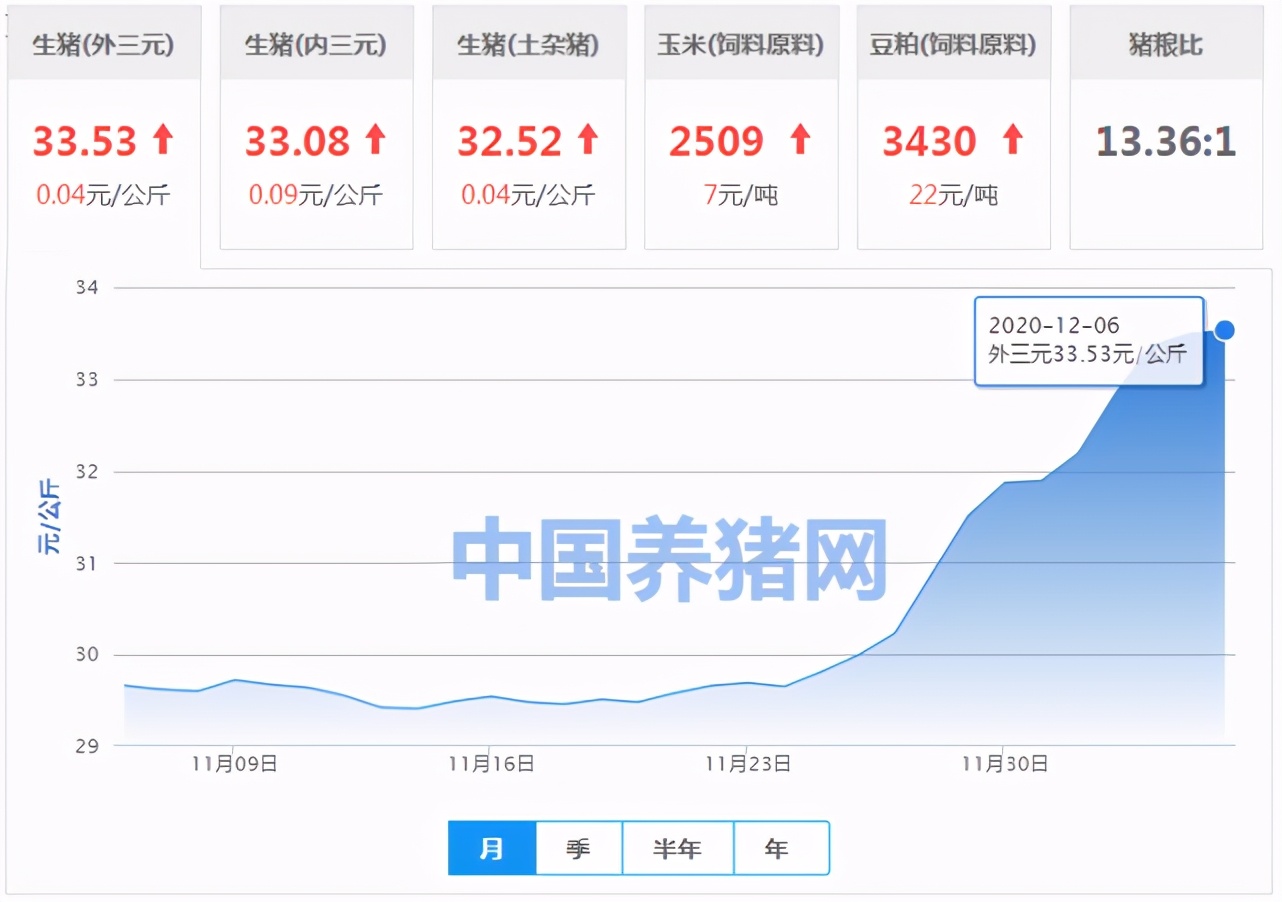Click the 元/公斤 y-axis title

49,517
